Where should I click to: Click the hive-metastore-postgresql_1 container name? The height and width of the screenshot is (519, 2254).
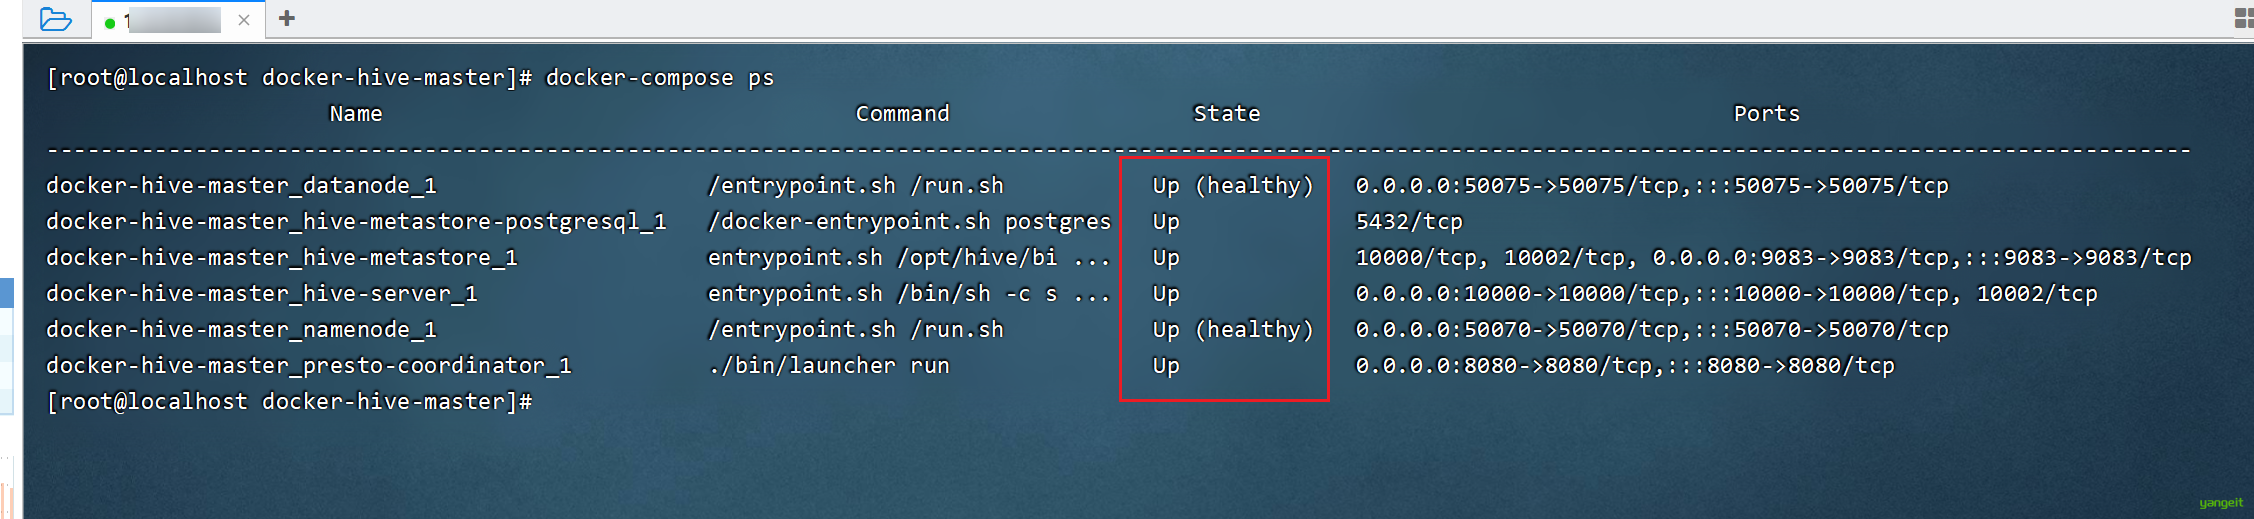point(356,222)
